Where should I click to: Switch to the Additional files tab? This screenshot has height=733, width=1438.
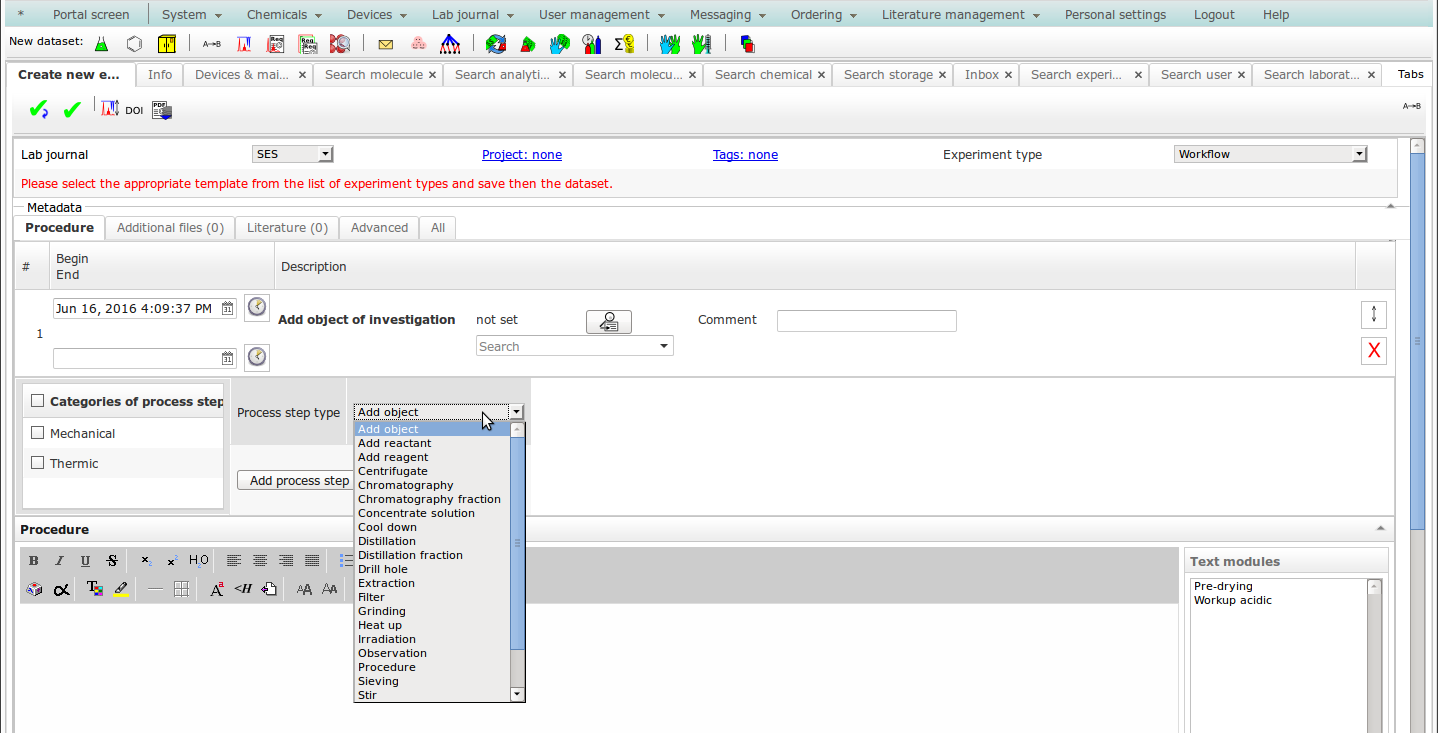(x=170, y=228)
